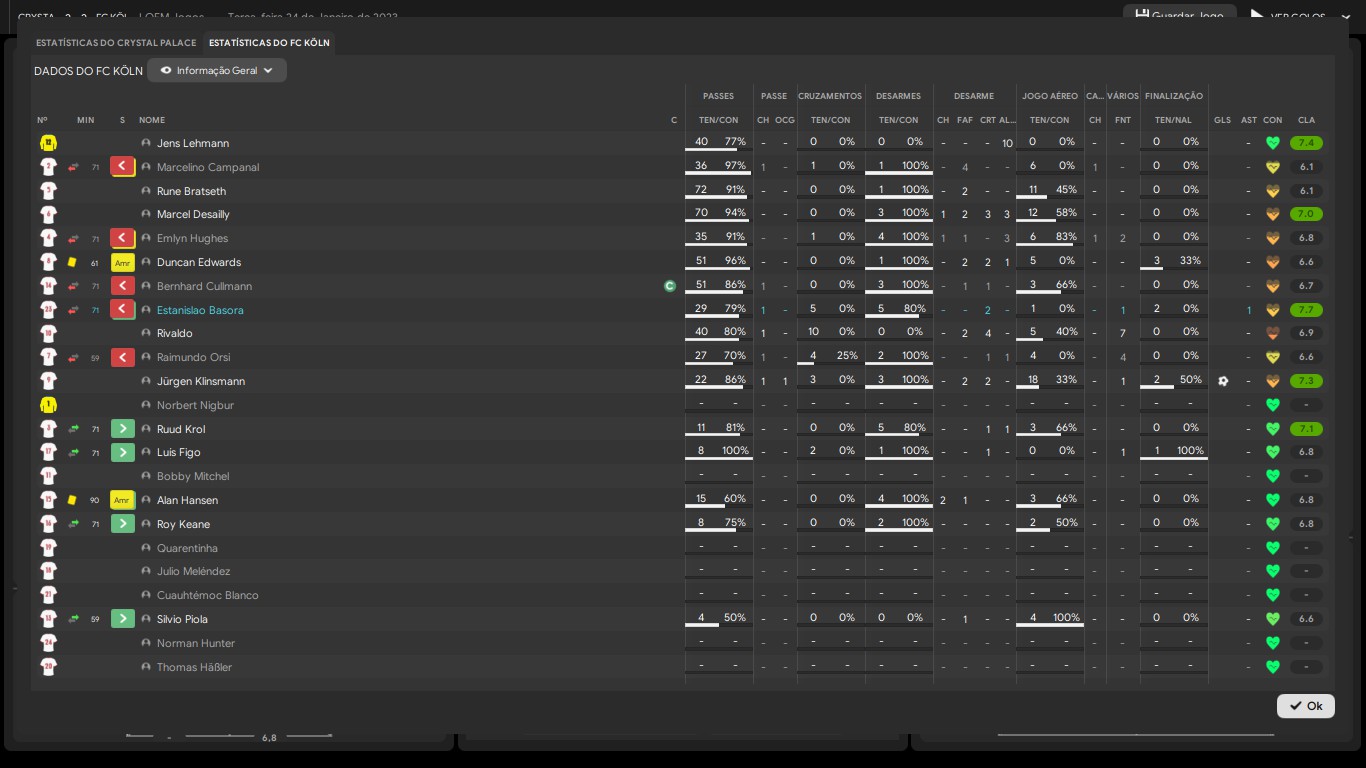Viewport: 1366px width, 768px height.
Task: Click the profile icon next to Rune Bratseth
Action: (146, 191)
